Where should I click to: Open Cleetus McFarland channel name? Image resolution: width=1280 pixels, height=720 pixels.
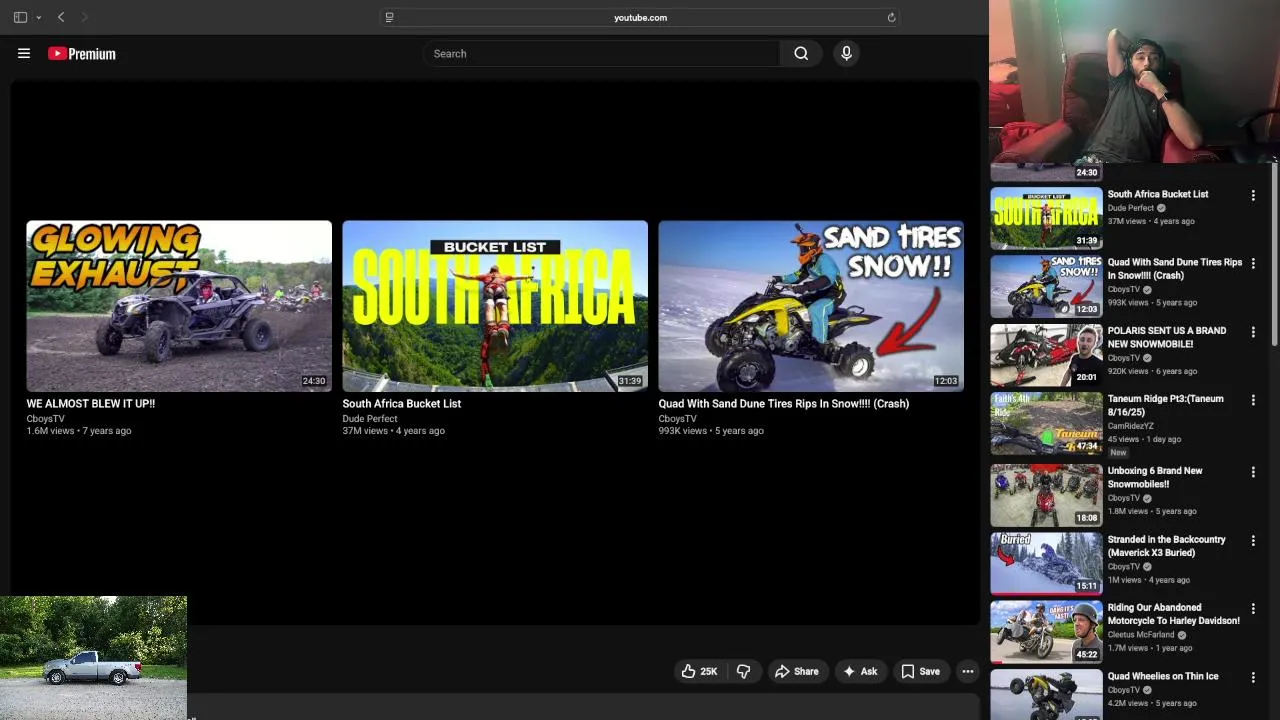1141,635
